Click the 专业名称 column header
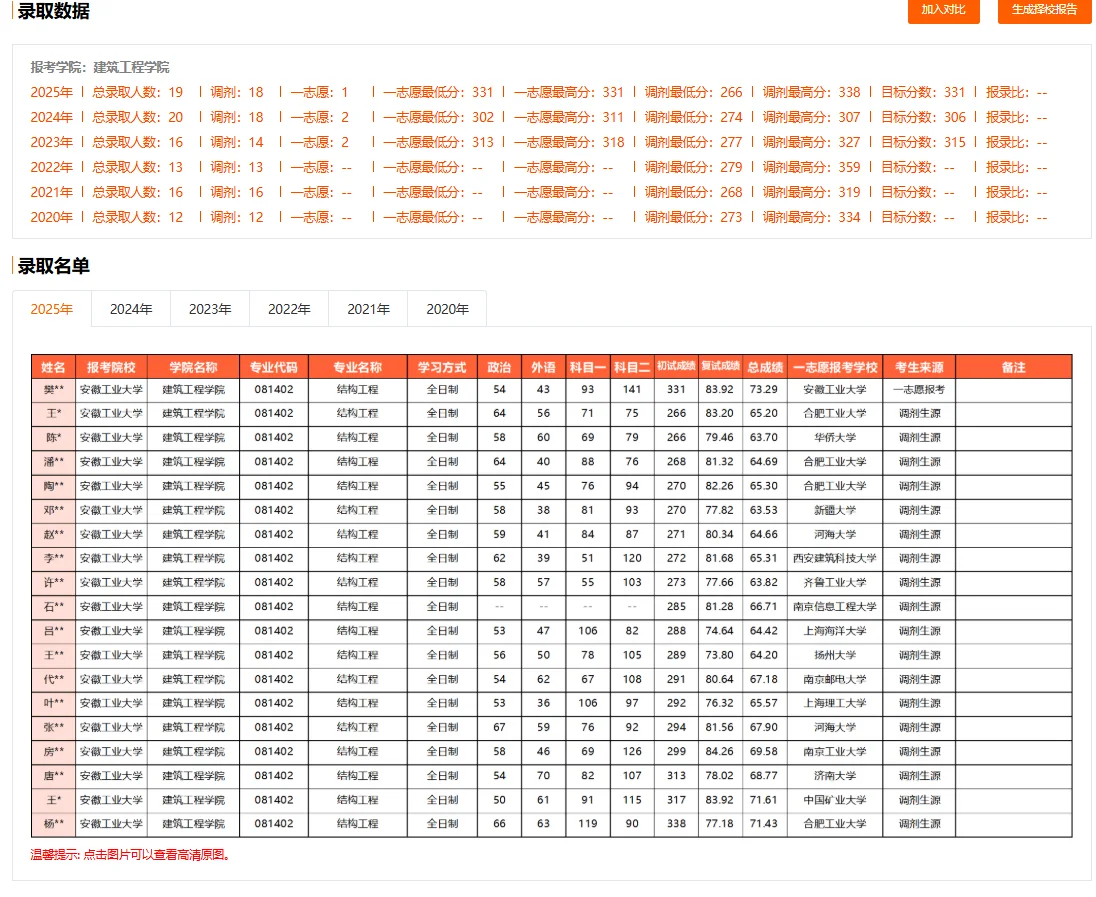Viewport: 1096px width, 897px height. click(x=358, y=367)
